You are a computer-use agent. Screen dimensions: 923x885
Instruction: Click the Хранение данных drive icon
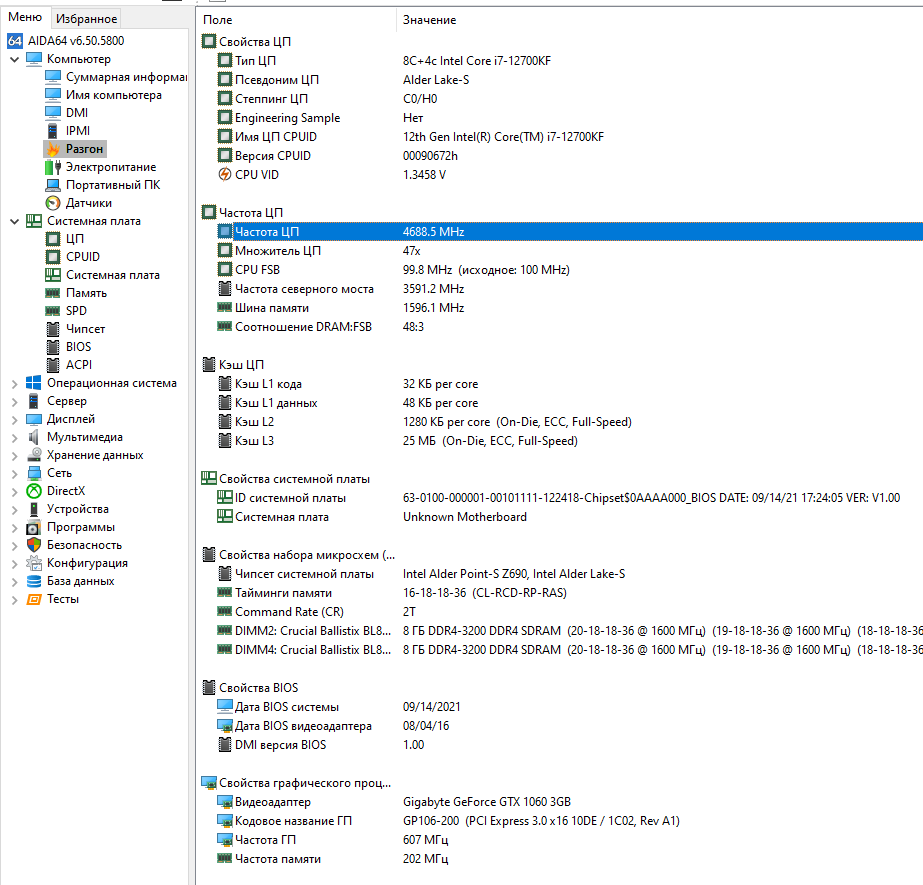(34, 455)
